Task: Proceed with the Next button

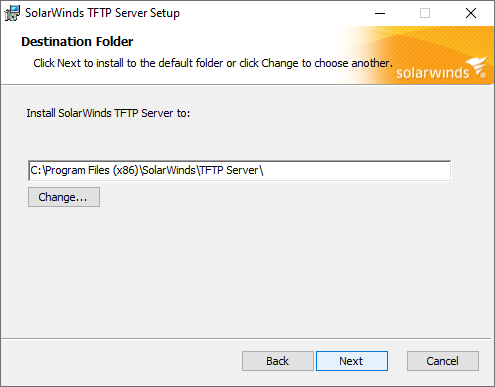Action: click(x=352, y=361)
